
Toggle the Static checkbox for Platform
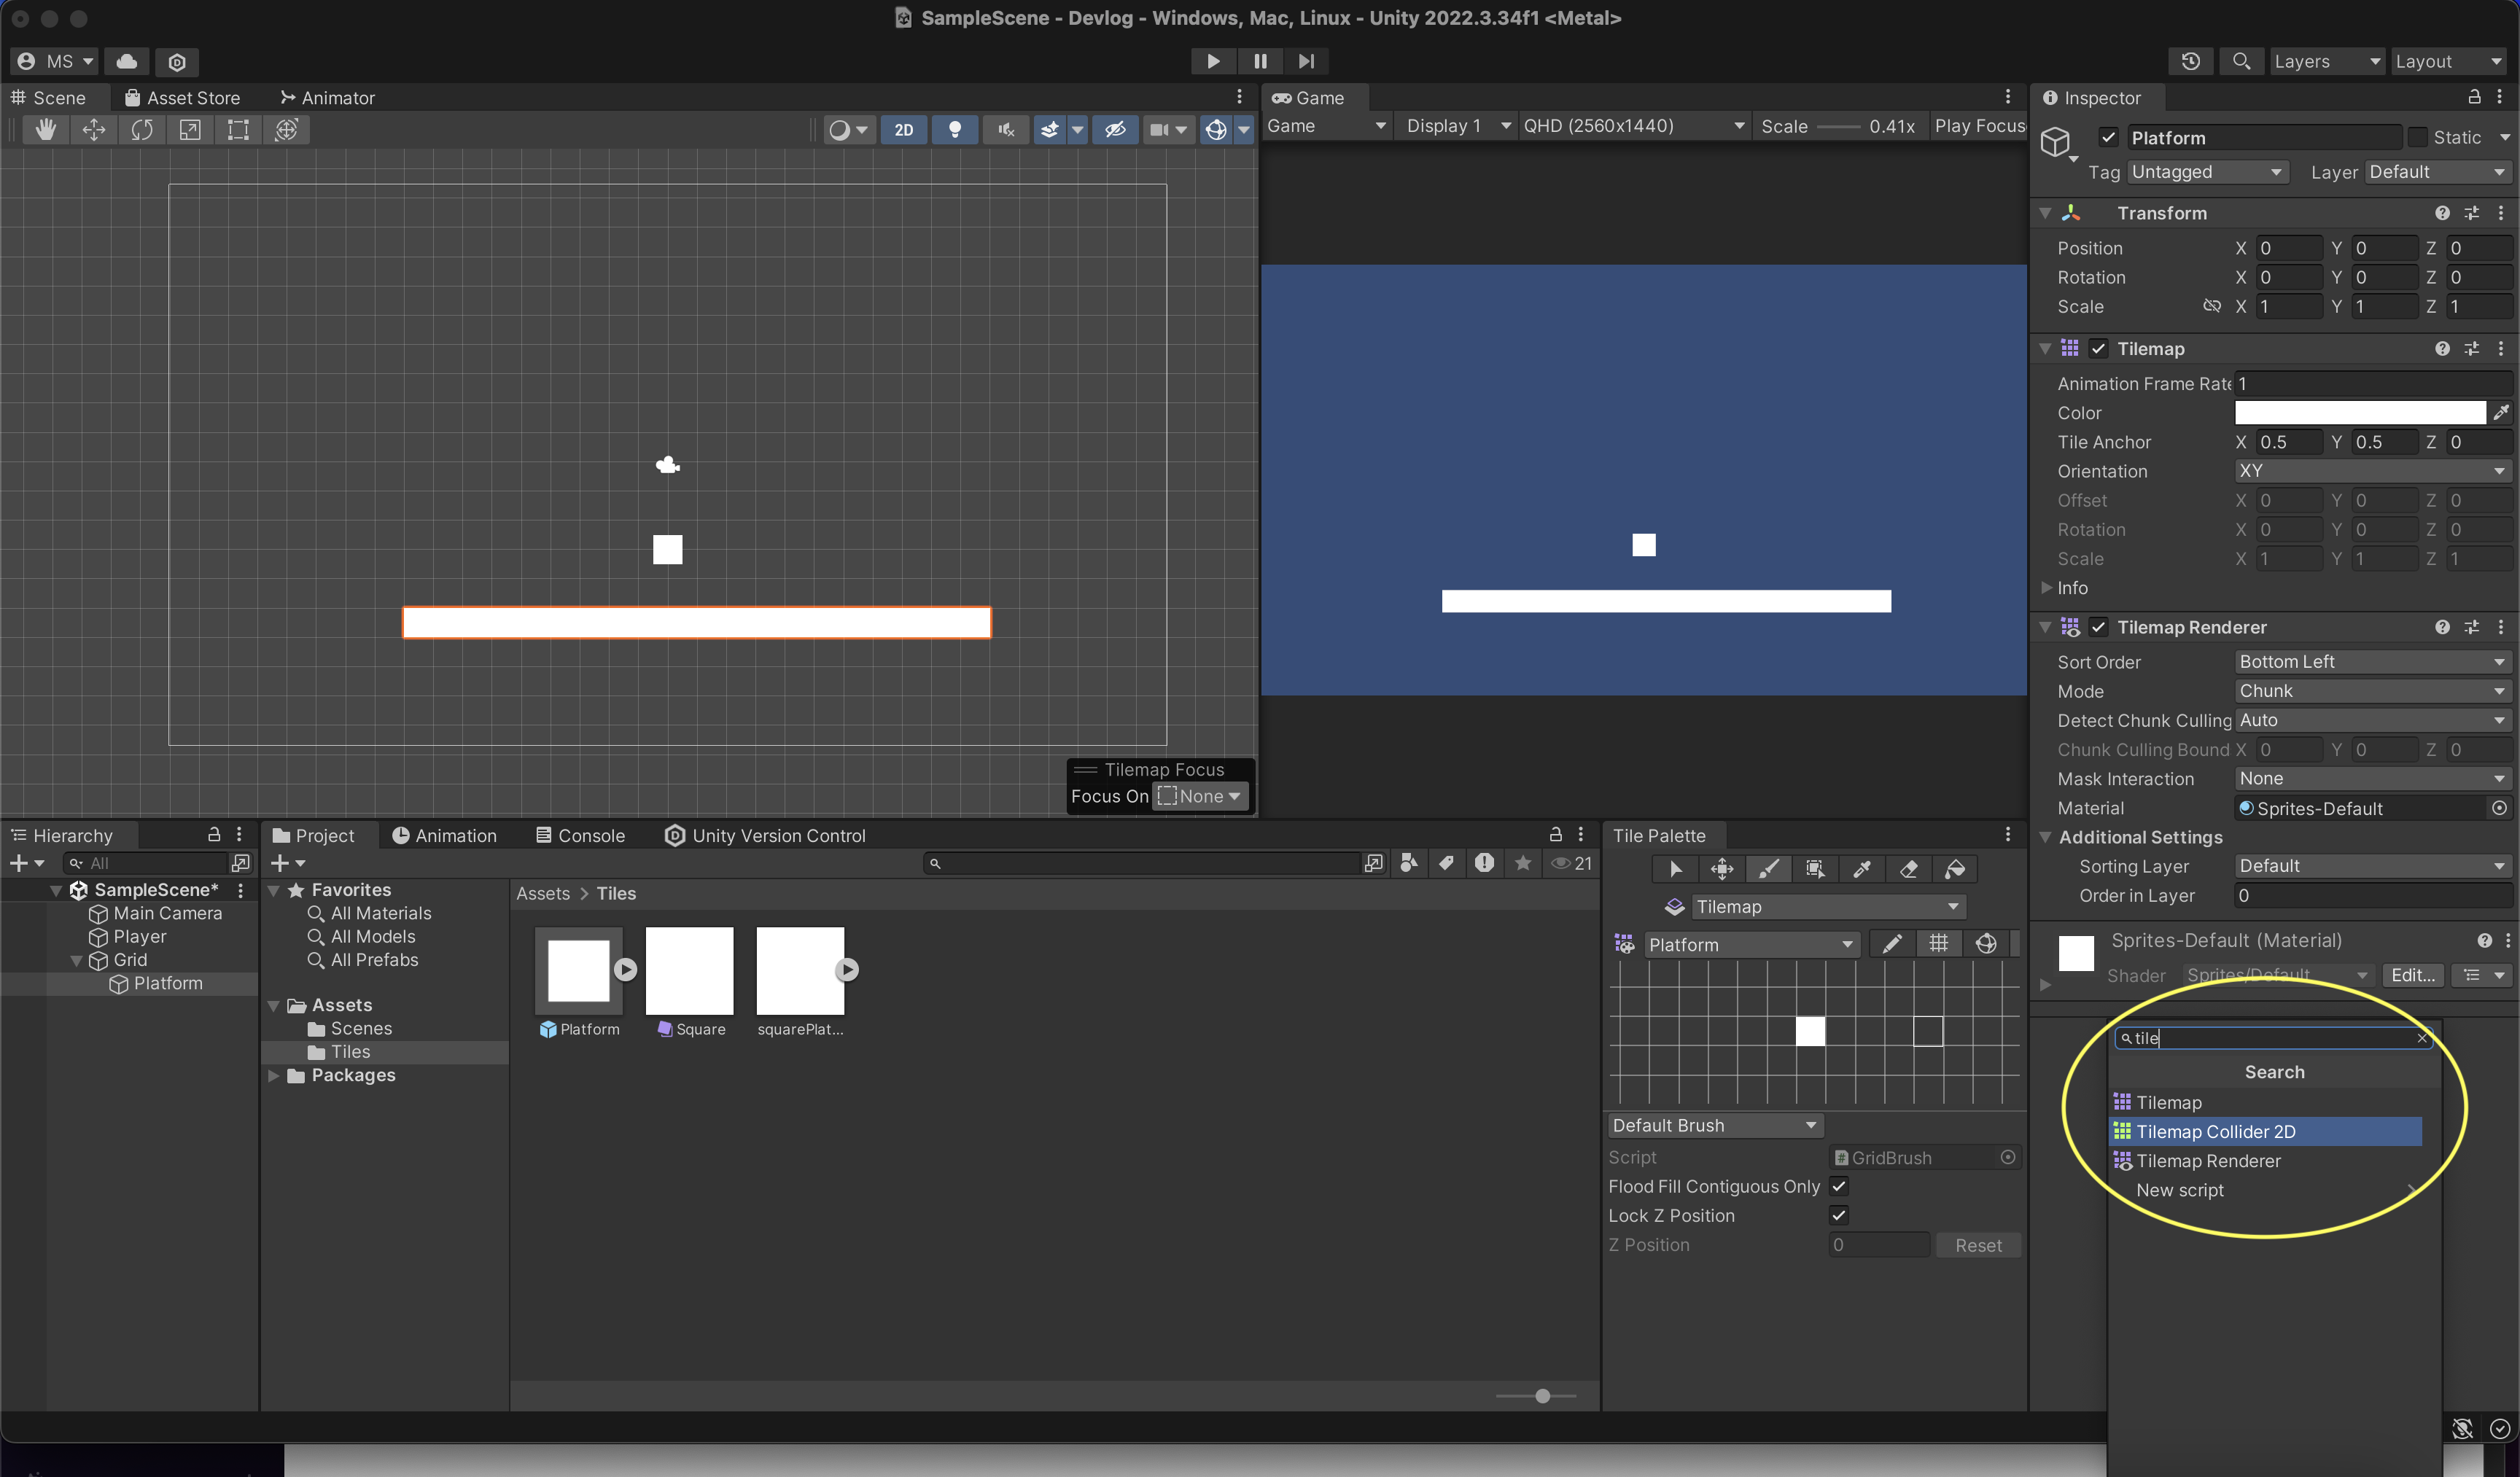(x=2417, y=137)
